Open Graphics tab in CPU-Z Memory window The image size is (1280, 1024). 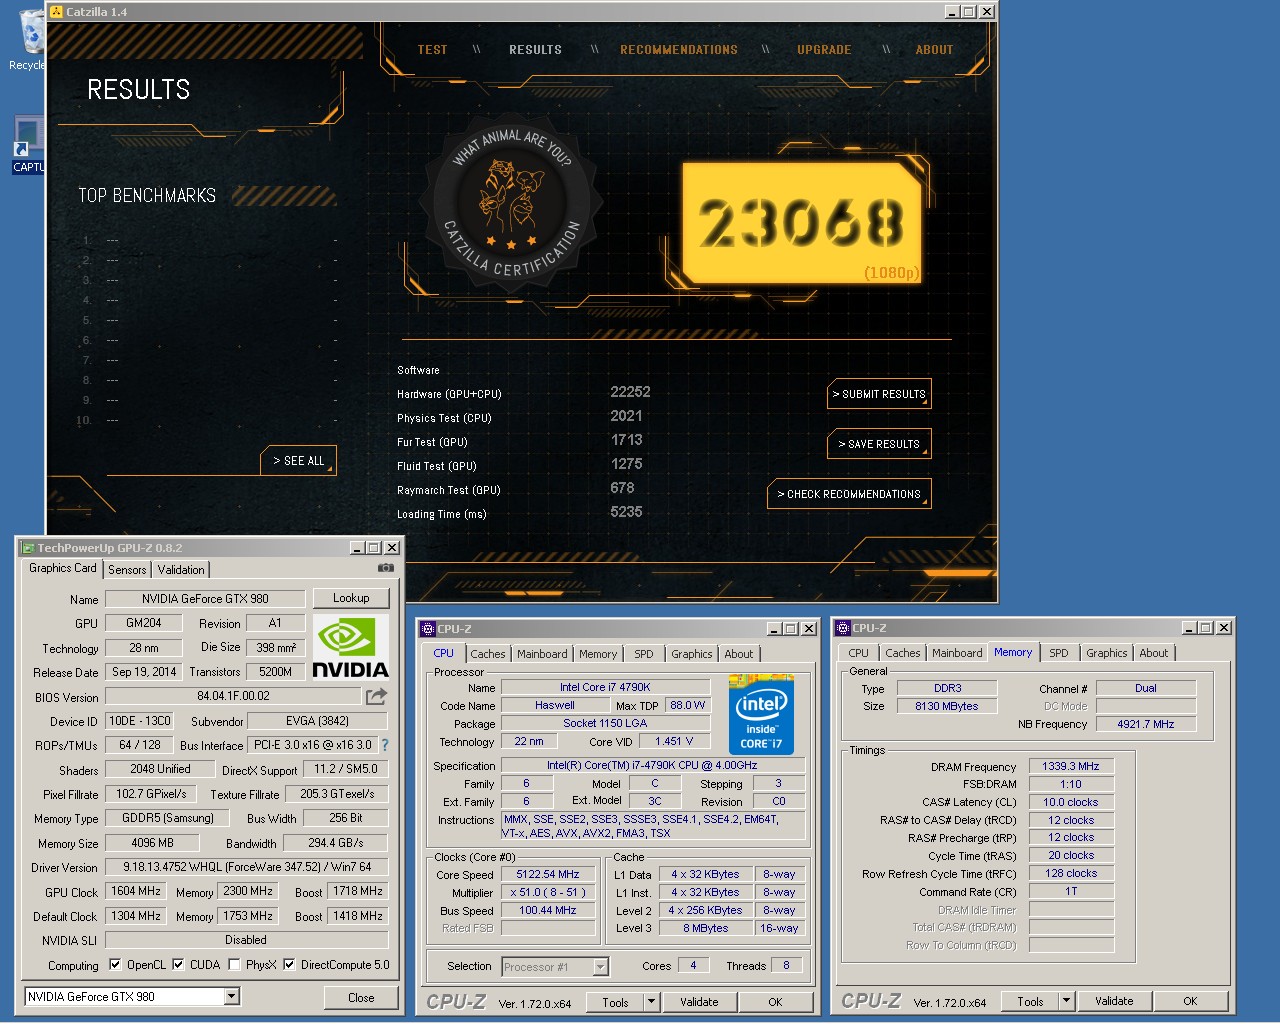click(1106, 653)
